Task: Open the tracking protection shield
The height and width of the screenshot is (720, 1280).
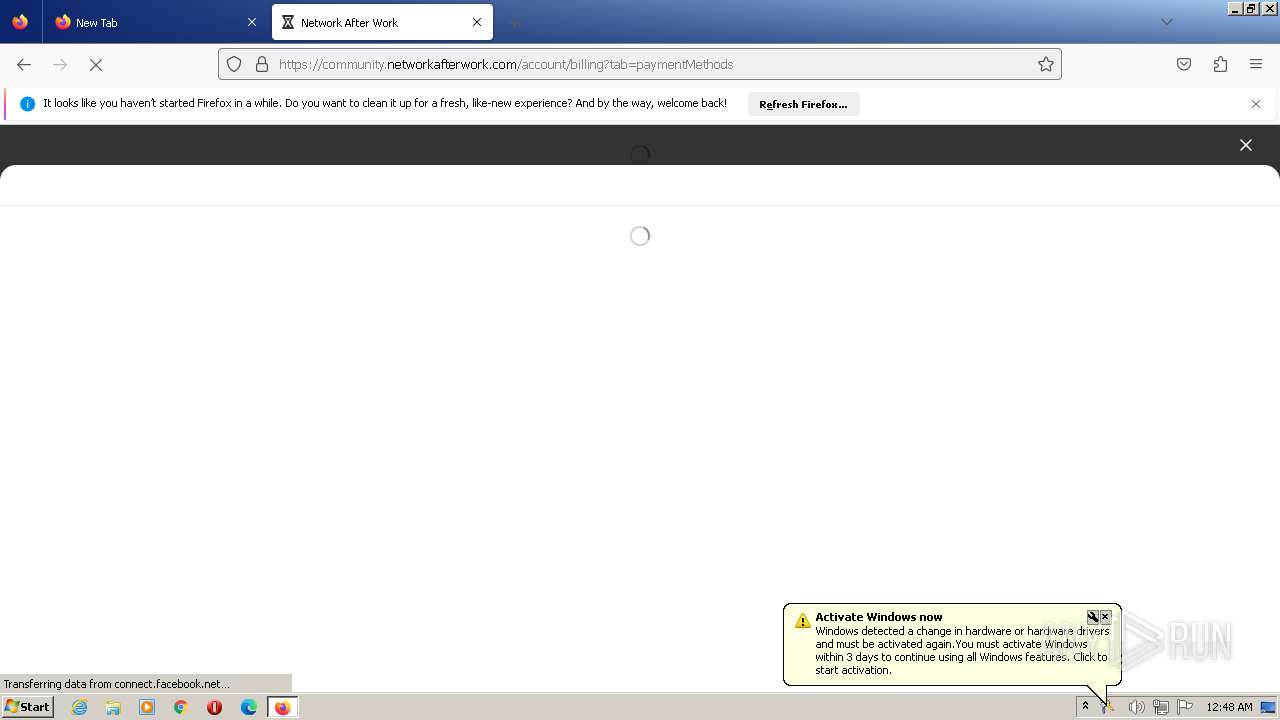Action: click(234, 64)
